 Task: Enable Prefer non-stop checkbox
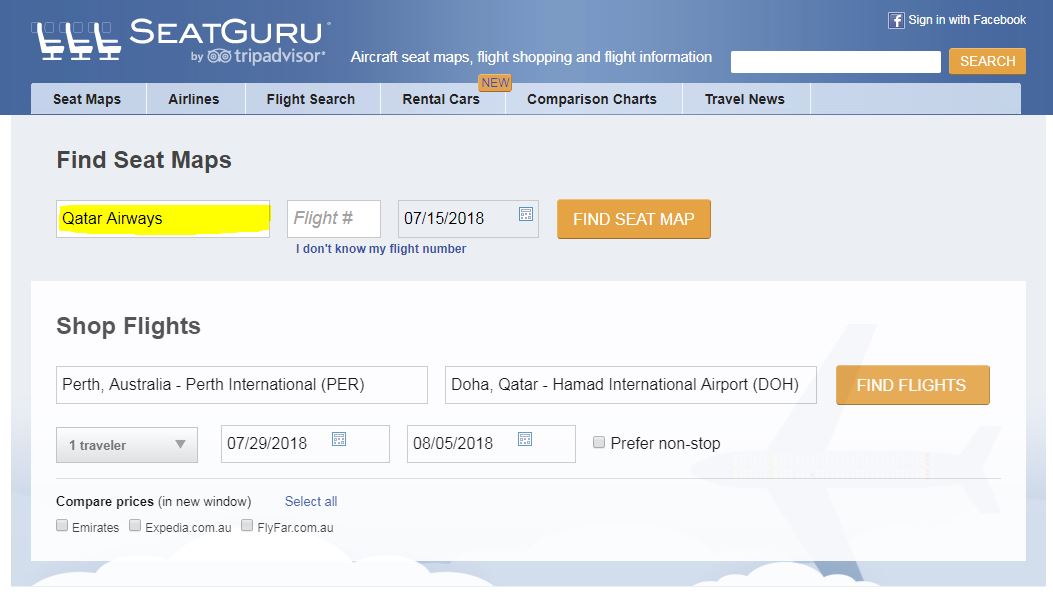(x=599, y=442)
